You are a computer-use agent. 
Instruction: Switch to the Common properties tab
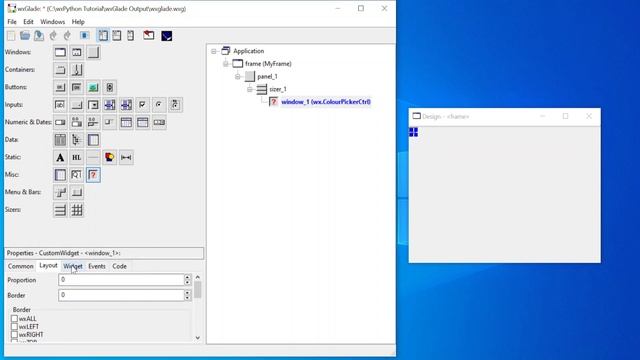pos(20,266)
